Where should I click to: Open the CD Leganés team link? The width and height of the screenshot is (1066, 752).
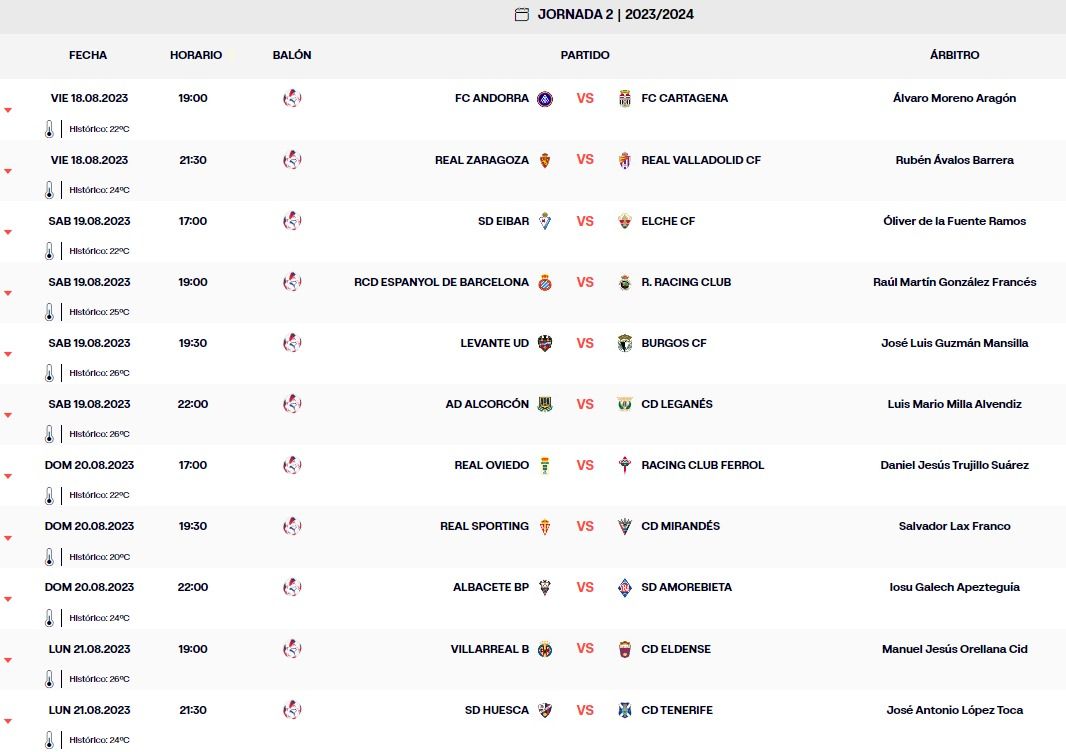676,404
